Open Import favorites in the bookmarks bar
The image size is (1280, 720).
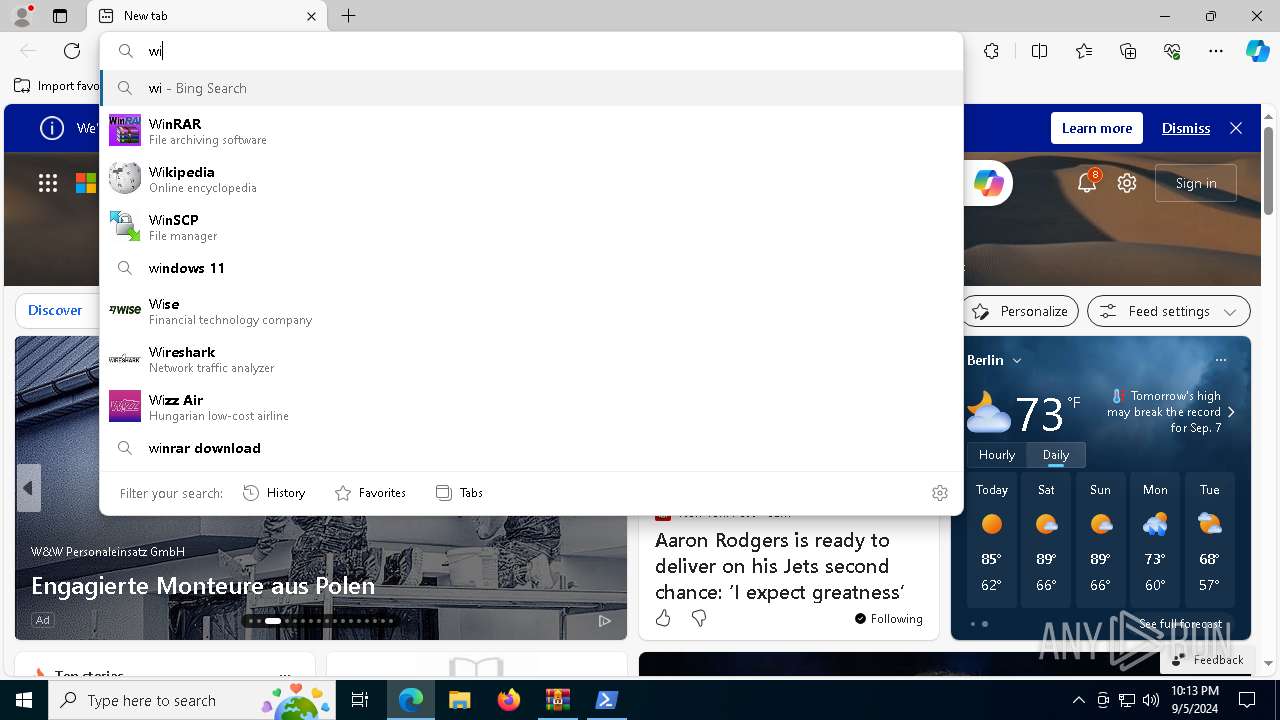[x=57, y=86]
